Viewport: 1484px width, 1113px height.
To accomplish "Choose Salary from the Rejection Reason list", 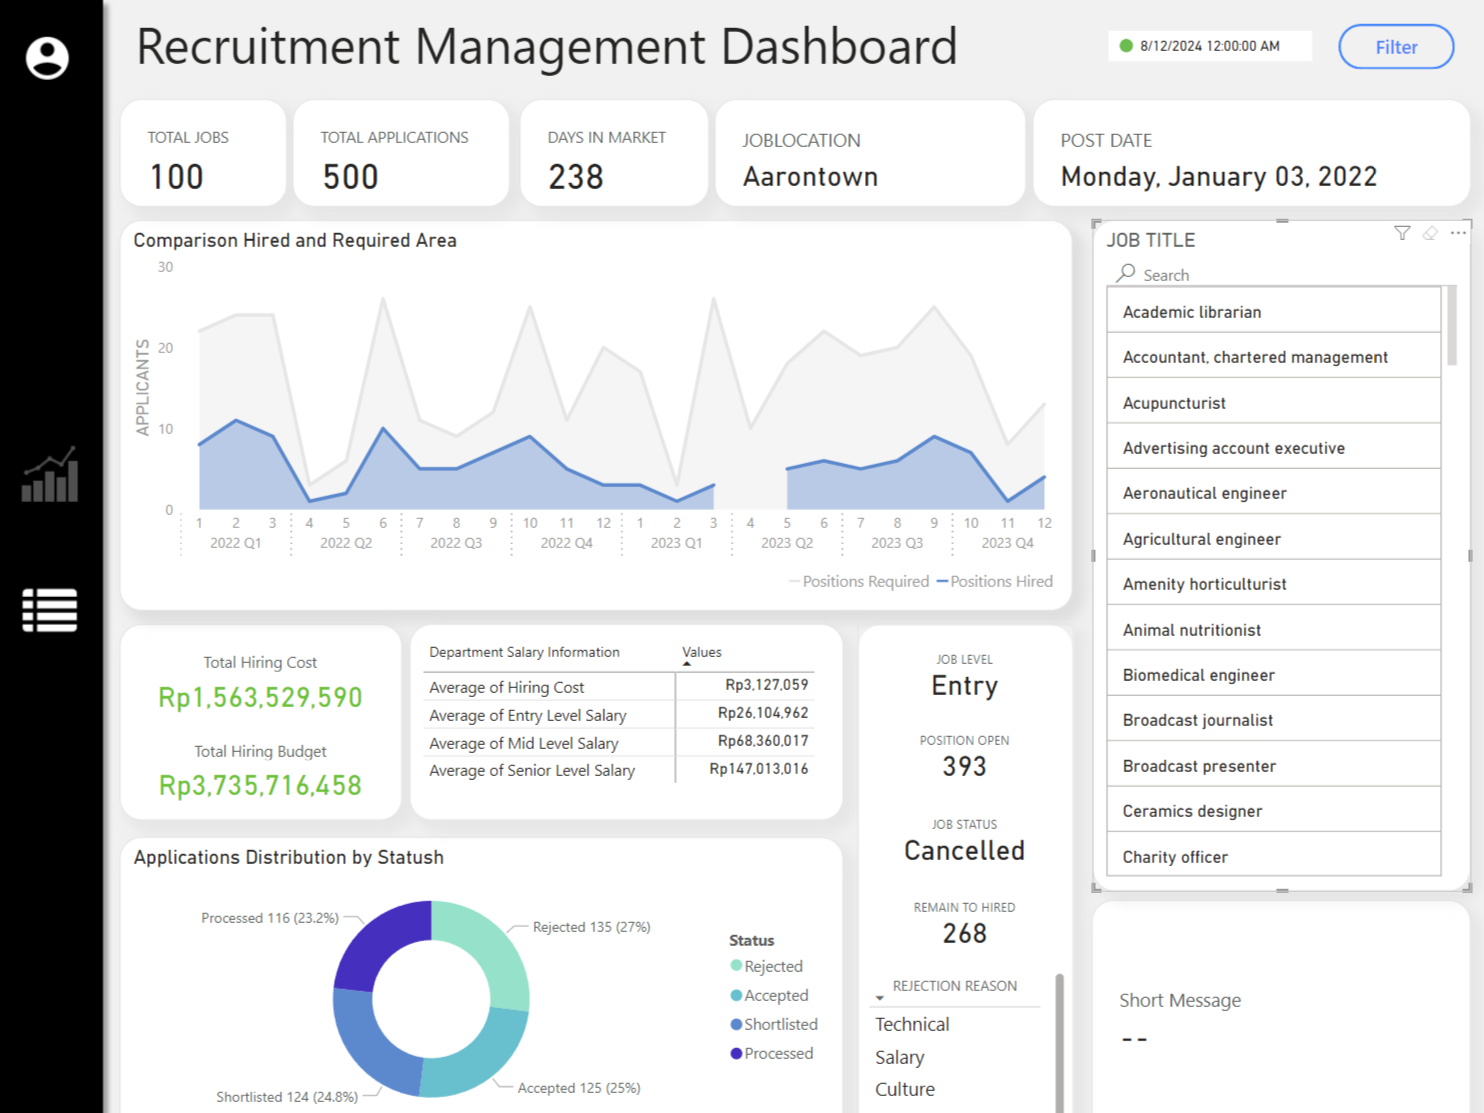I will pyautogui.click(x=899, y=1057).
